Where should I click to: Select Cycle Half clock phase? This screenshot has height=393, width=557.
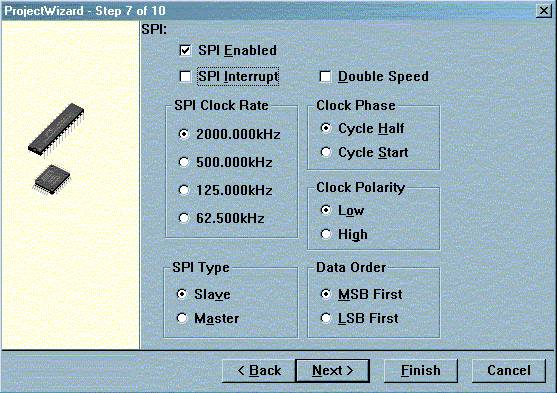click(x=326, y=128)
